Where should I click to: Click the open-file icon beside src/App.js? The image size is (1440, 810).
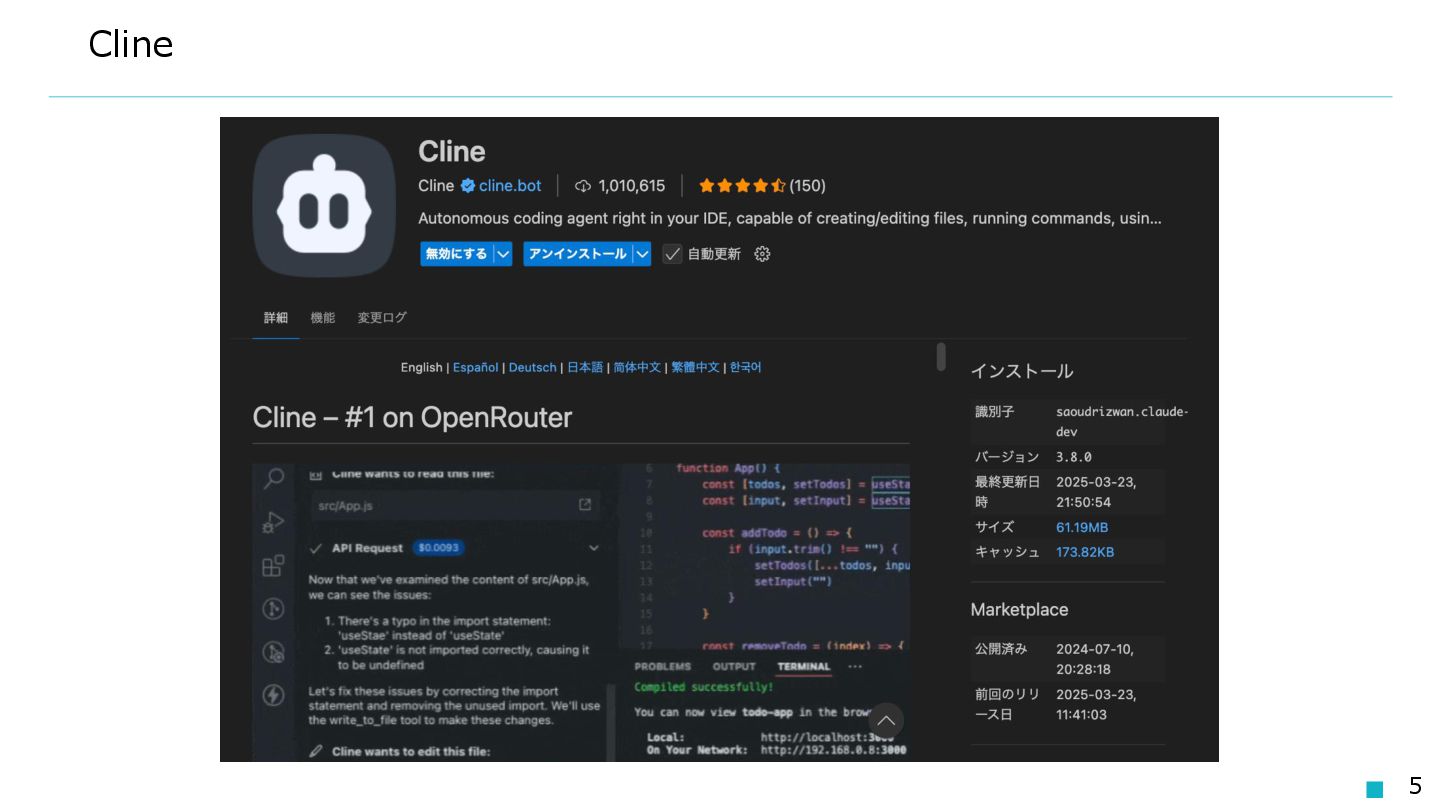tap(585, 505)
